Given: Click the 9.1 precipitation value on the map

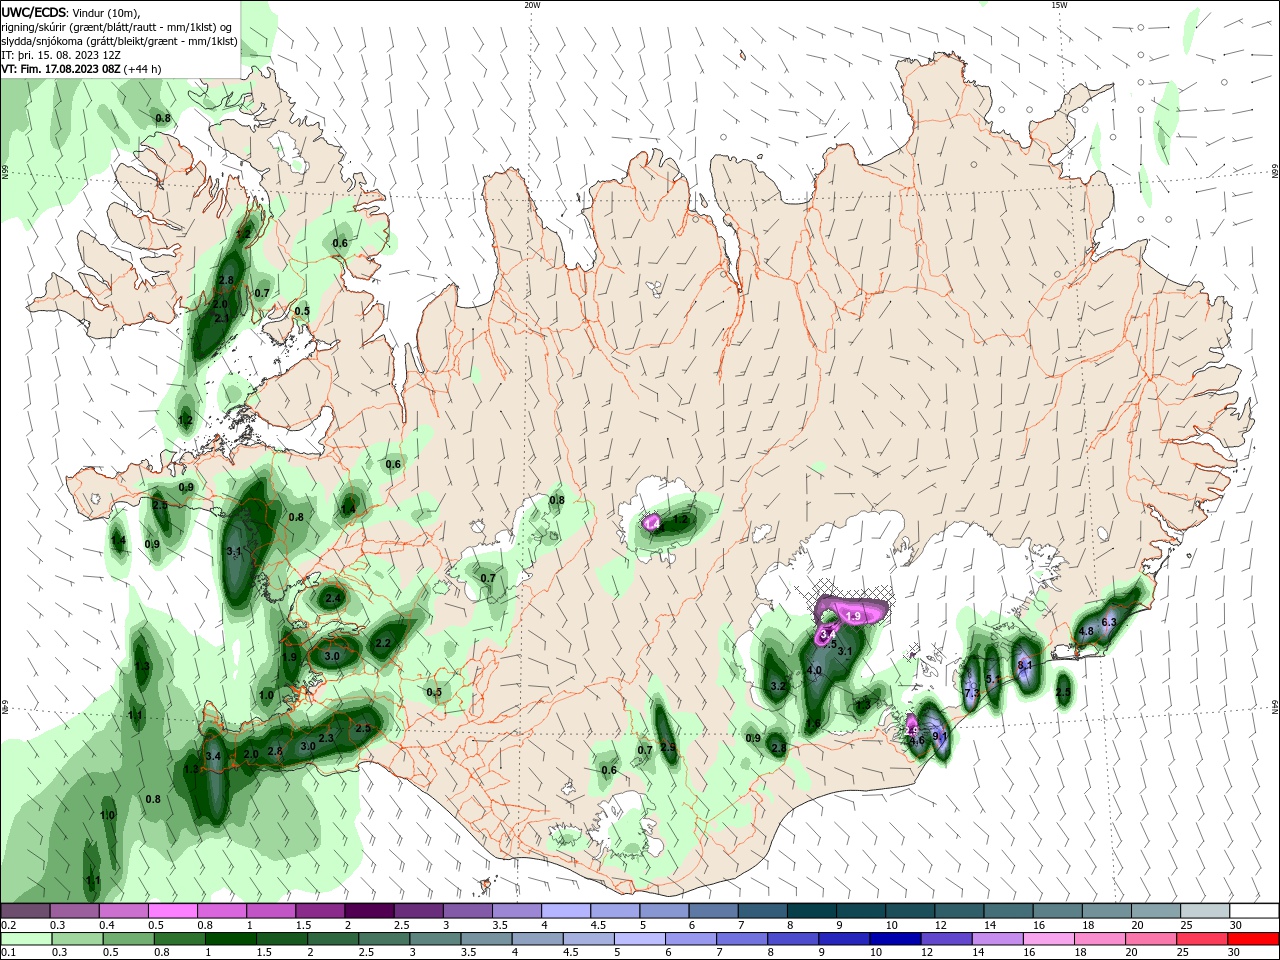Looking at the screenshot, I should click(x=939, y=737).
